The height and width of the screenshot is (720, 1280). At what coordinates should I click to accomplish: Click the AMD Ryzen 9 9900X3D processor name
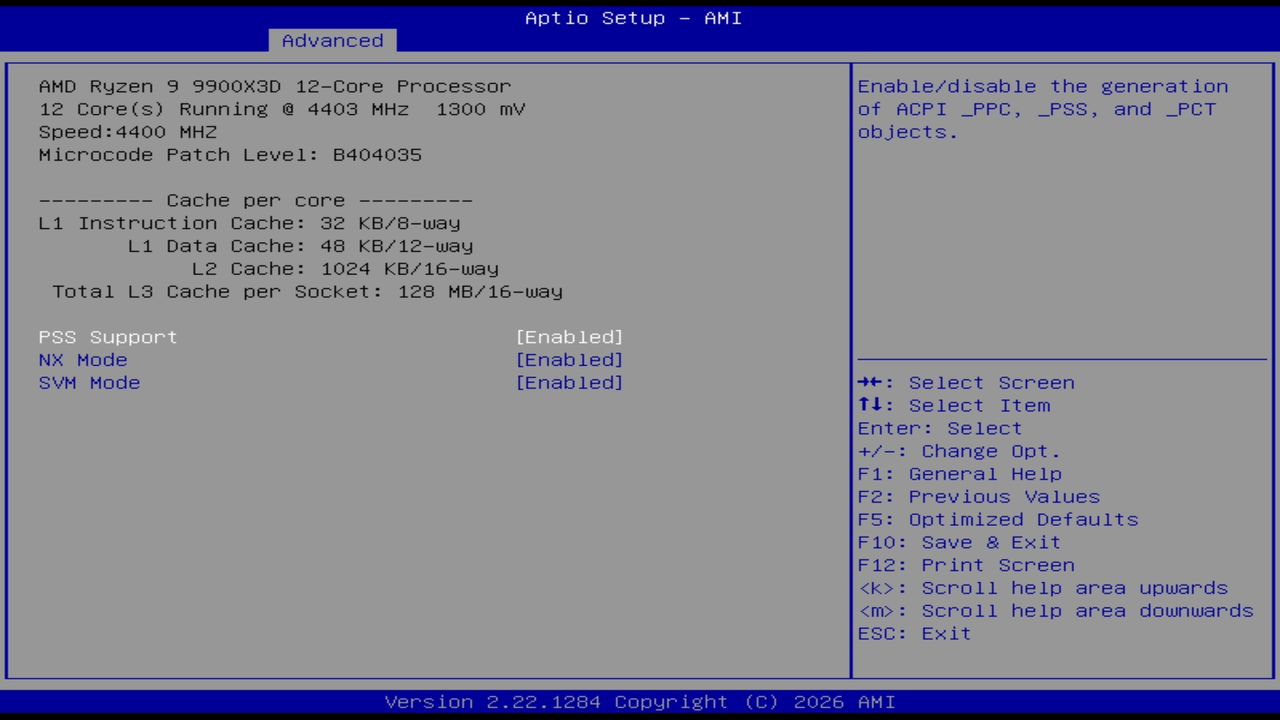(275, 86)
